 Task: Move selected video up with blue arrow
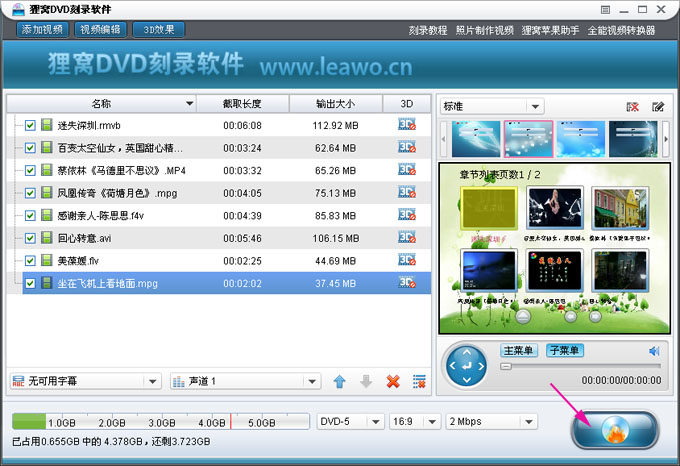[340, 381]
